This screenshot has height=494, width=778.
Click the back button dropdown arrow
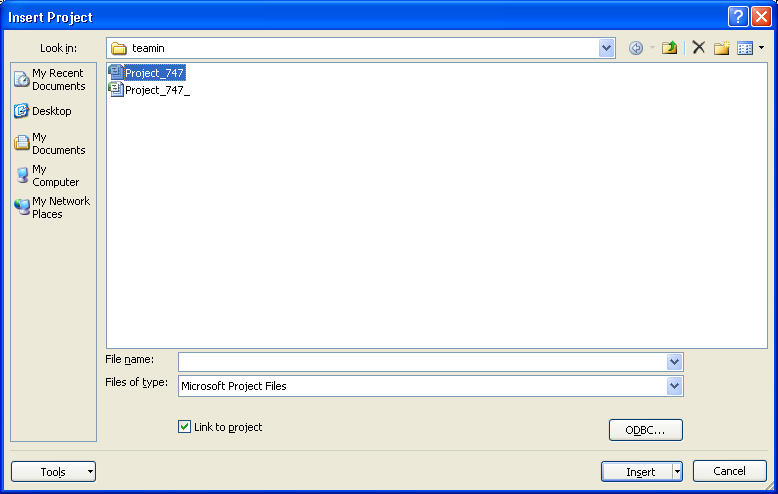[652, 48]
